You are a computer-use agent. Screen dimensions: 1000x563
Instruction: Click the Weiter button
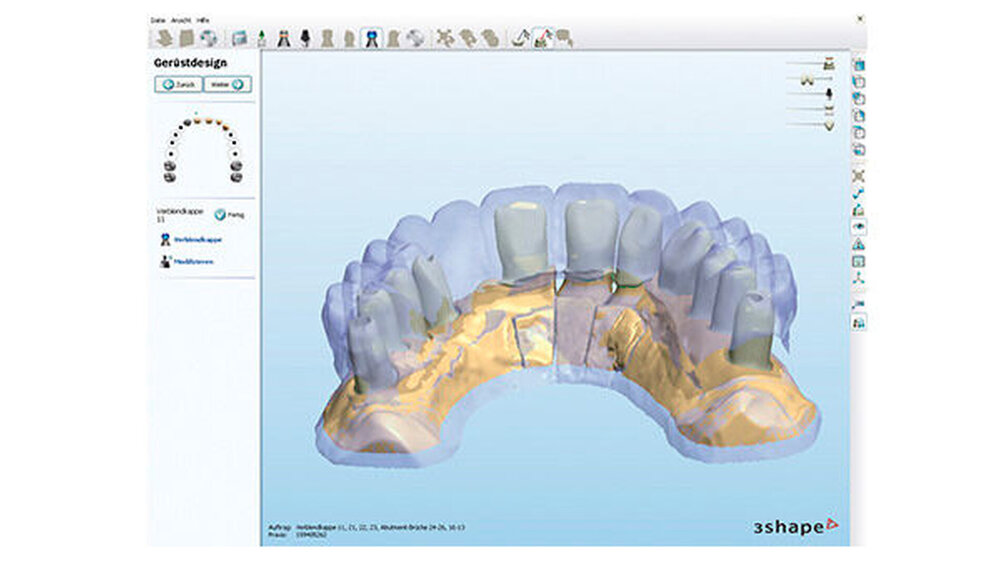226,85
